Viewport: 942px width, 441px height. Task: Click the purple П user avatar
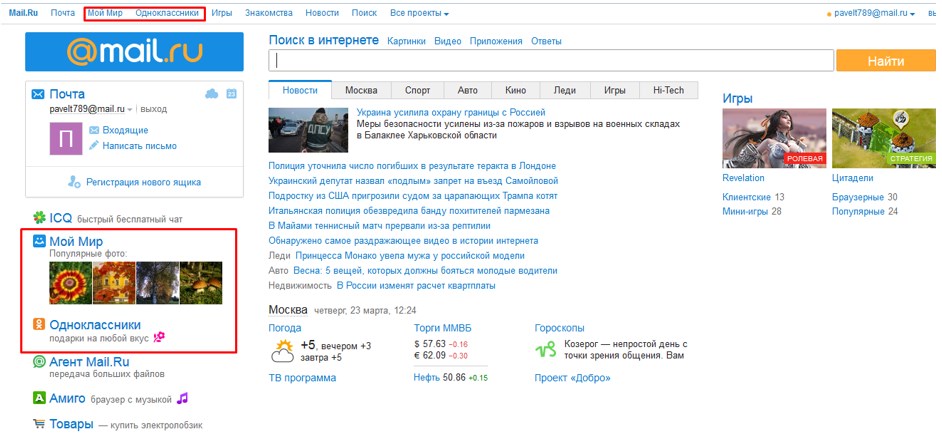[x=65, y=138]
